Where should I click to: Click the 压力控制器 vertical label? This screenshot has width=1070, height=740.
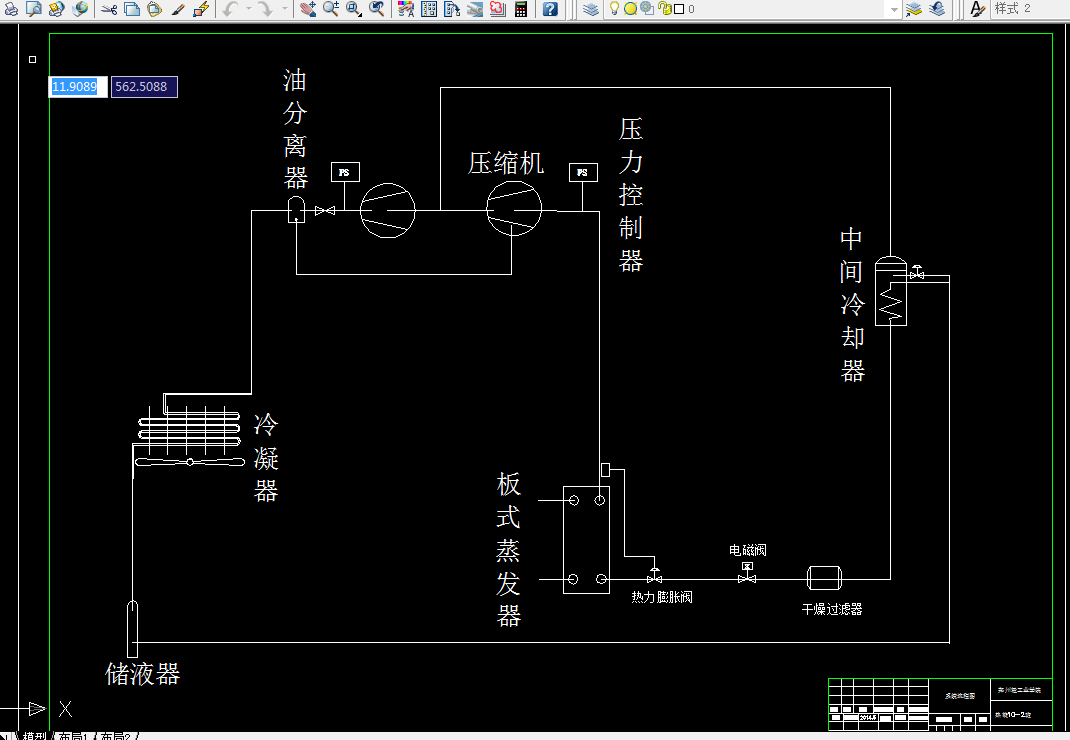[x=631, y=195]
